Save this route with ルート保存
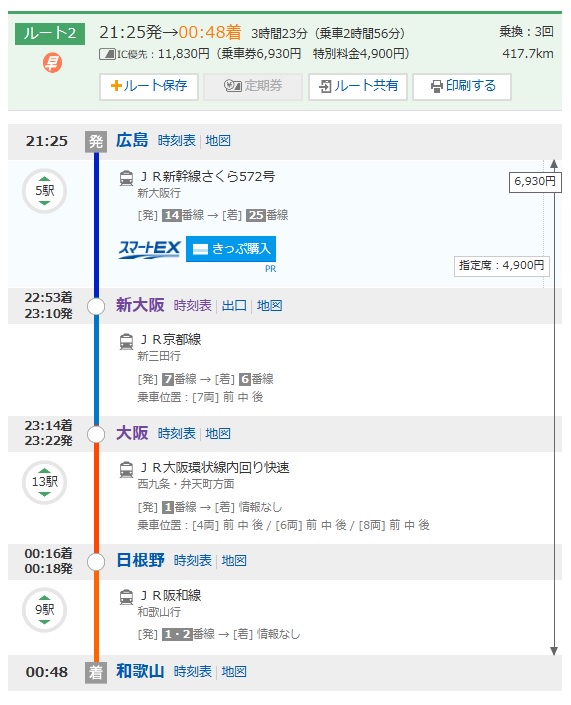The image size is (571, 705). [149, 86]
